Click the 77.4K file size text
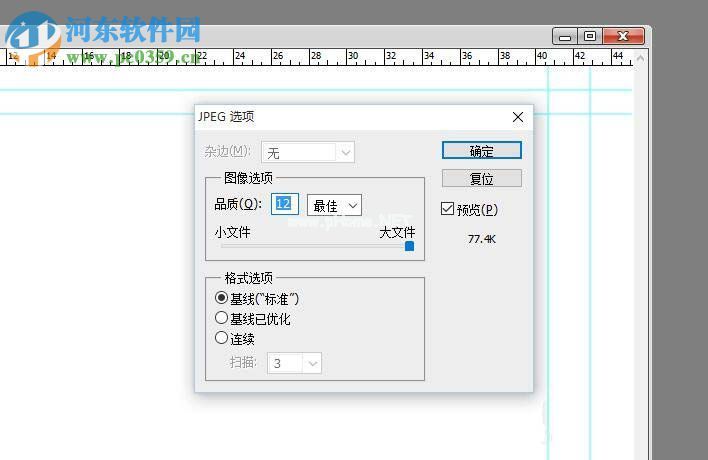Viewport: 708px width, 460px height. (482, 239)
